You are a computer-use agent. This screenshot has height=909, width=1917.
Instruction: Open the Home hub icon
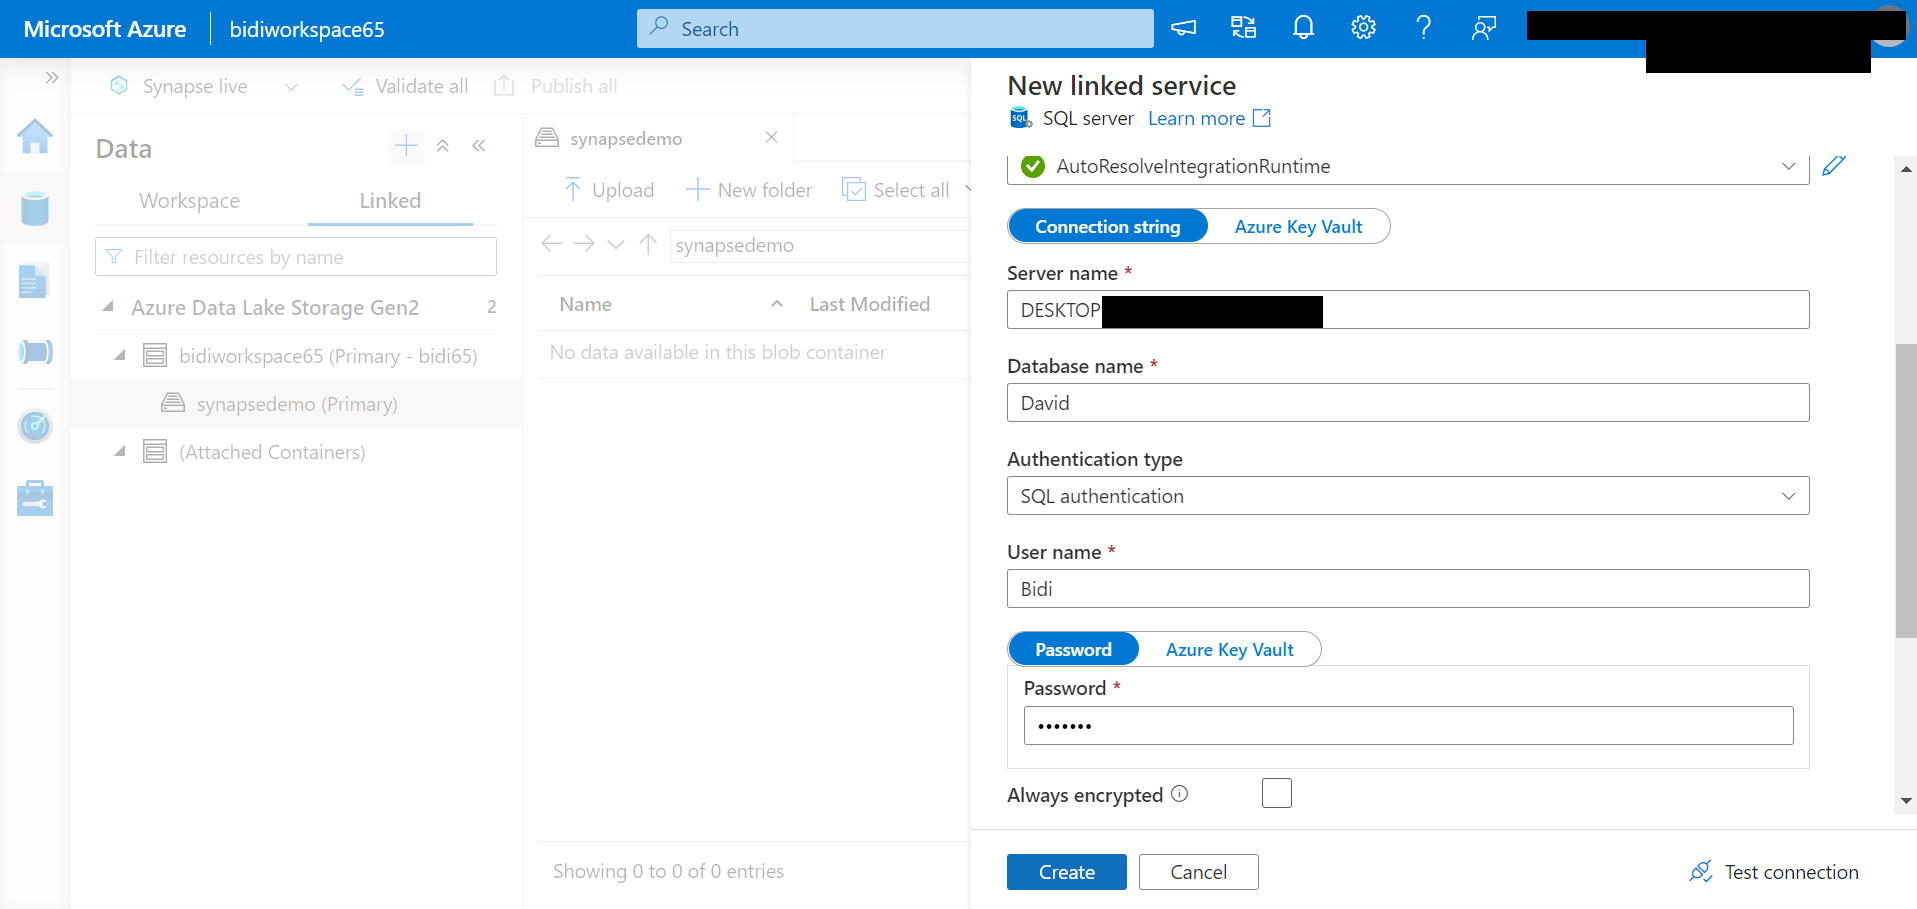tap(35, 136)
